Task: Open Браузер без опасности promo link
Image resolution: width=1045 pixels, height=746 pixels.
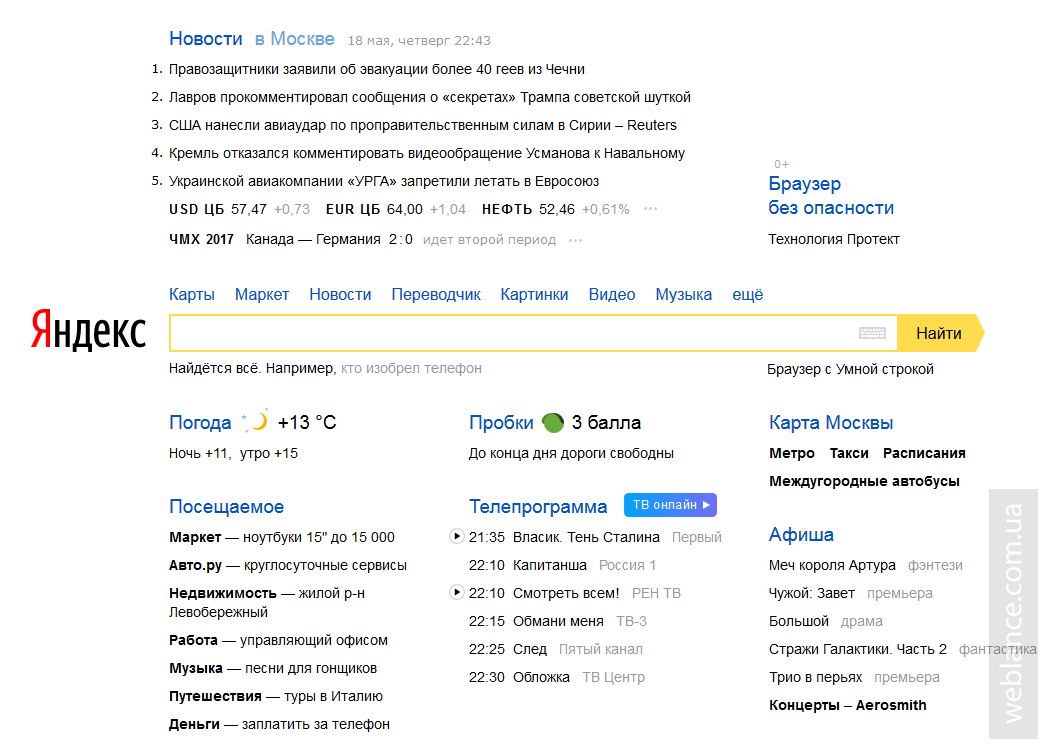Action: point(830,195)
